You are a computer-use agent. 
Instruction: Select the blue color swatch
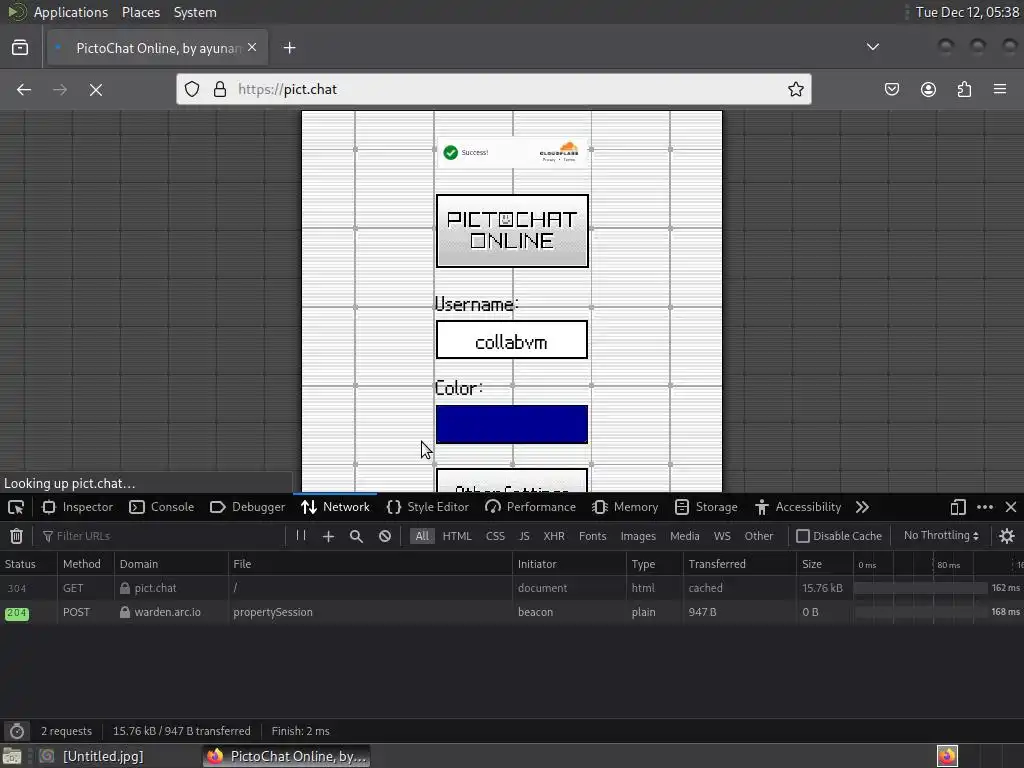[x=511, y=424]
